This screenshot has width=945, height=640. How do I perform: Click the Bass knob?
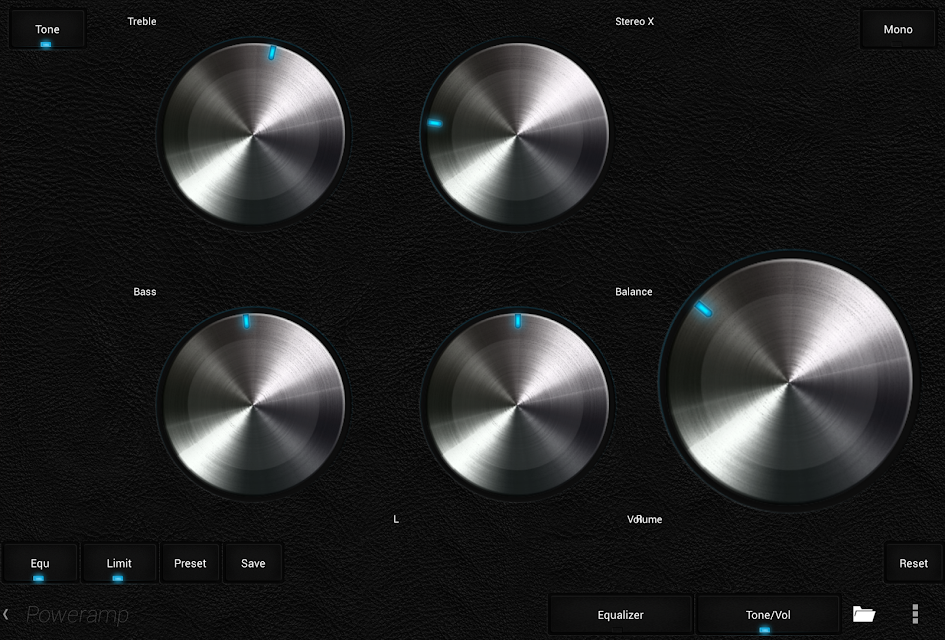point(253,404)
